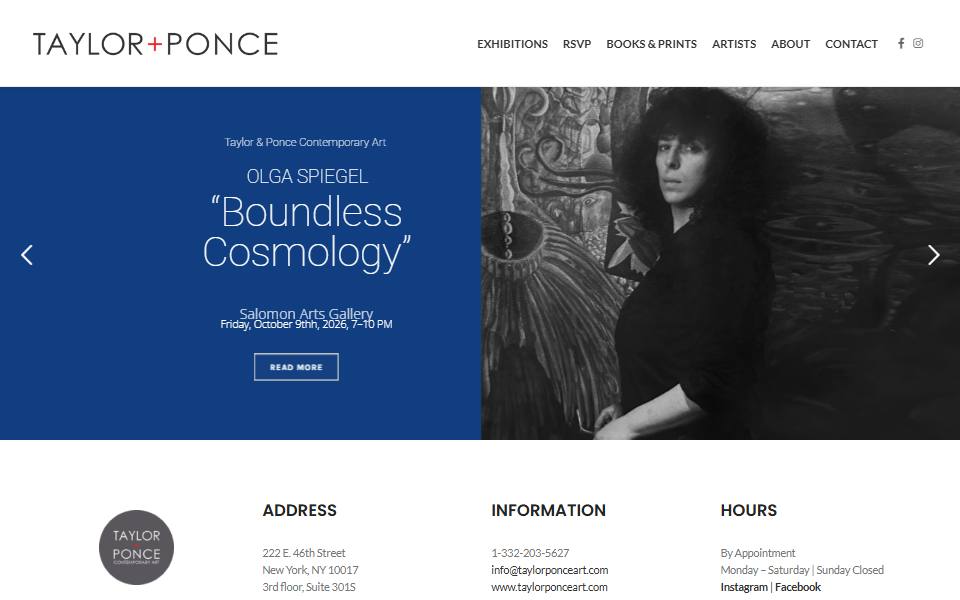Follow the Facebook link under Hours
The height and width of the screenshot is (600, 960).
click(798, 587)
